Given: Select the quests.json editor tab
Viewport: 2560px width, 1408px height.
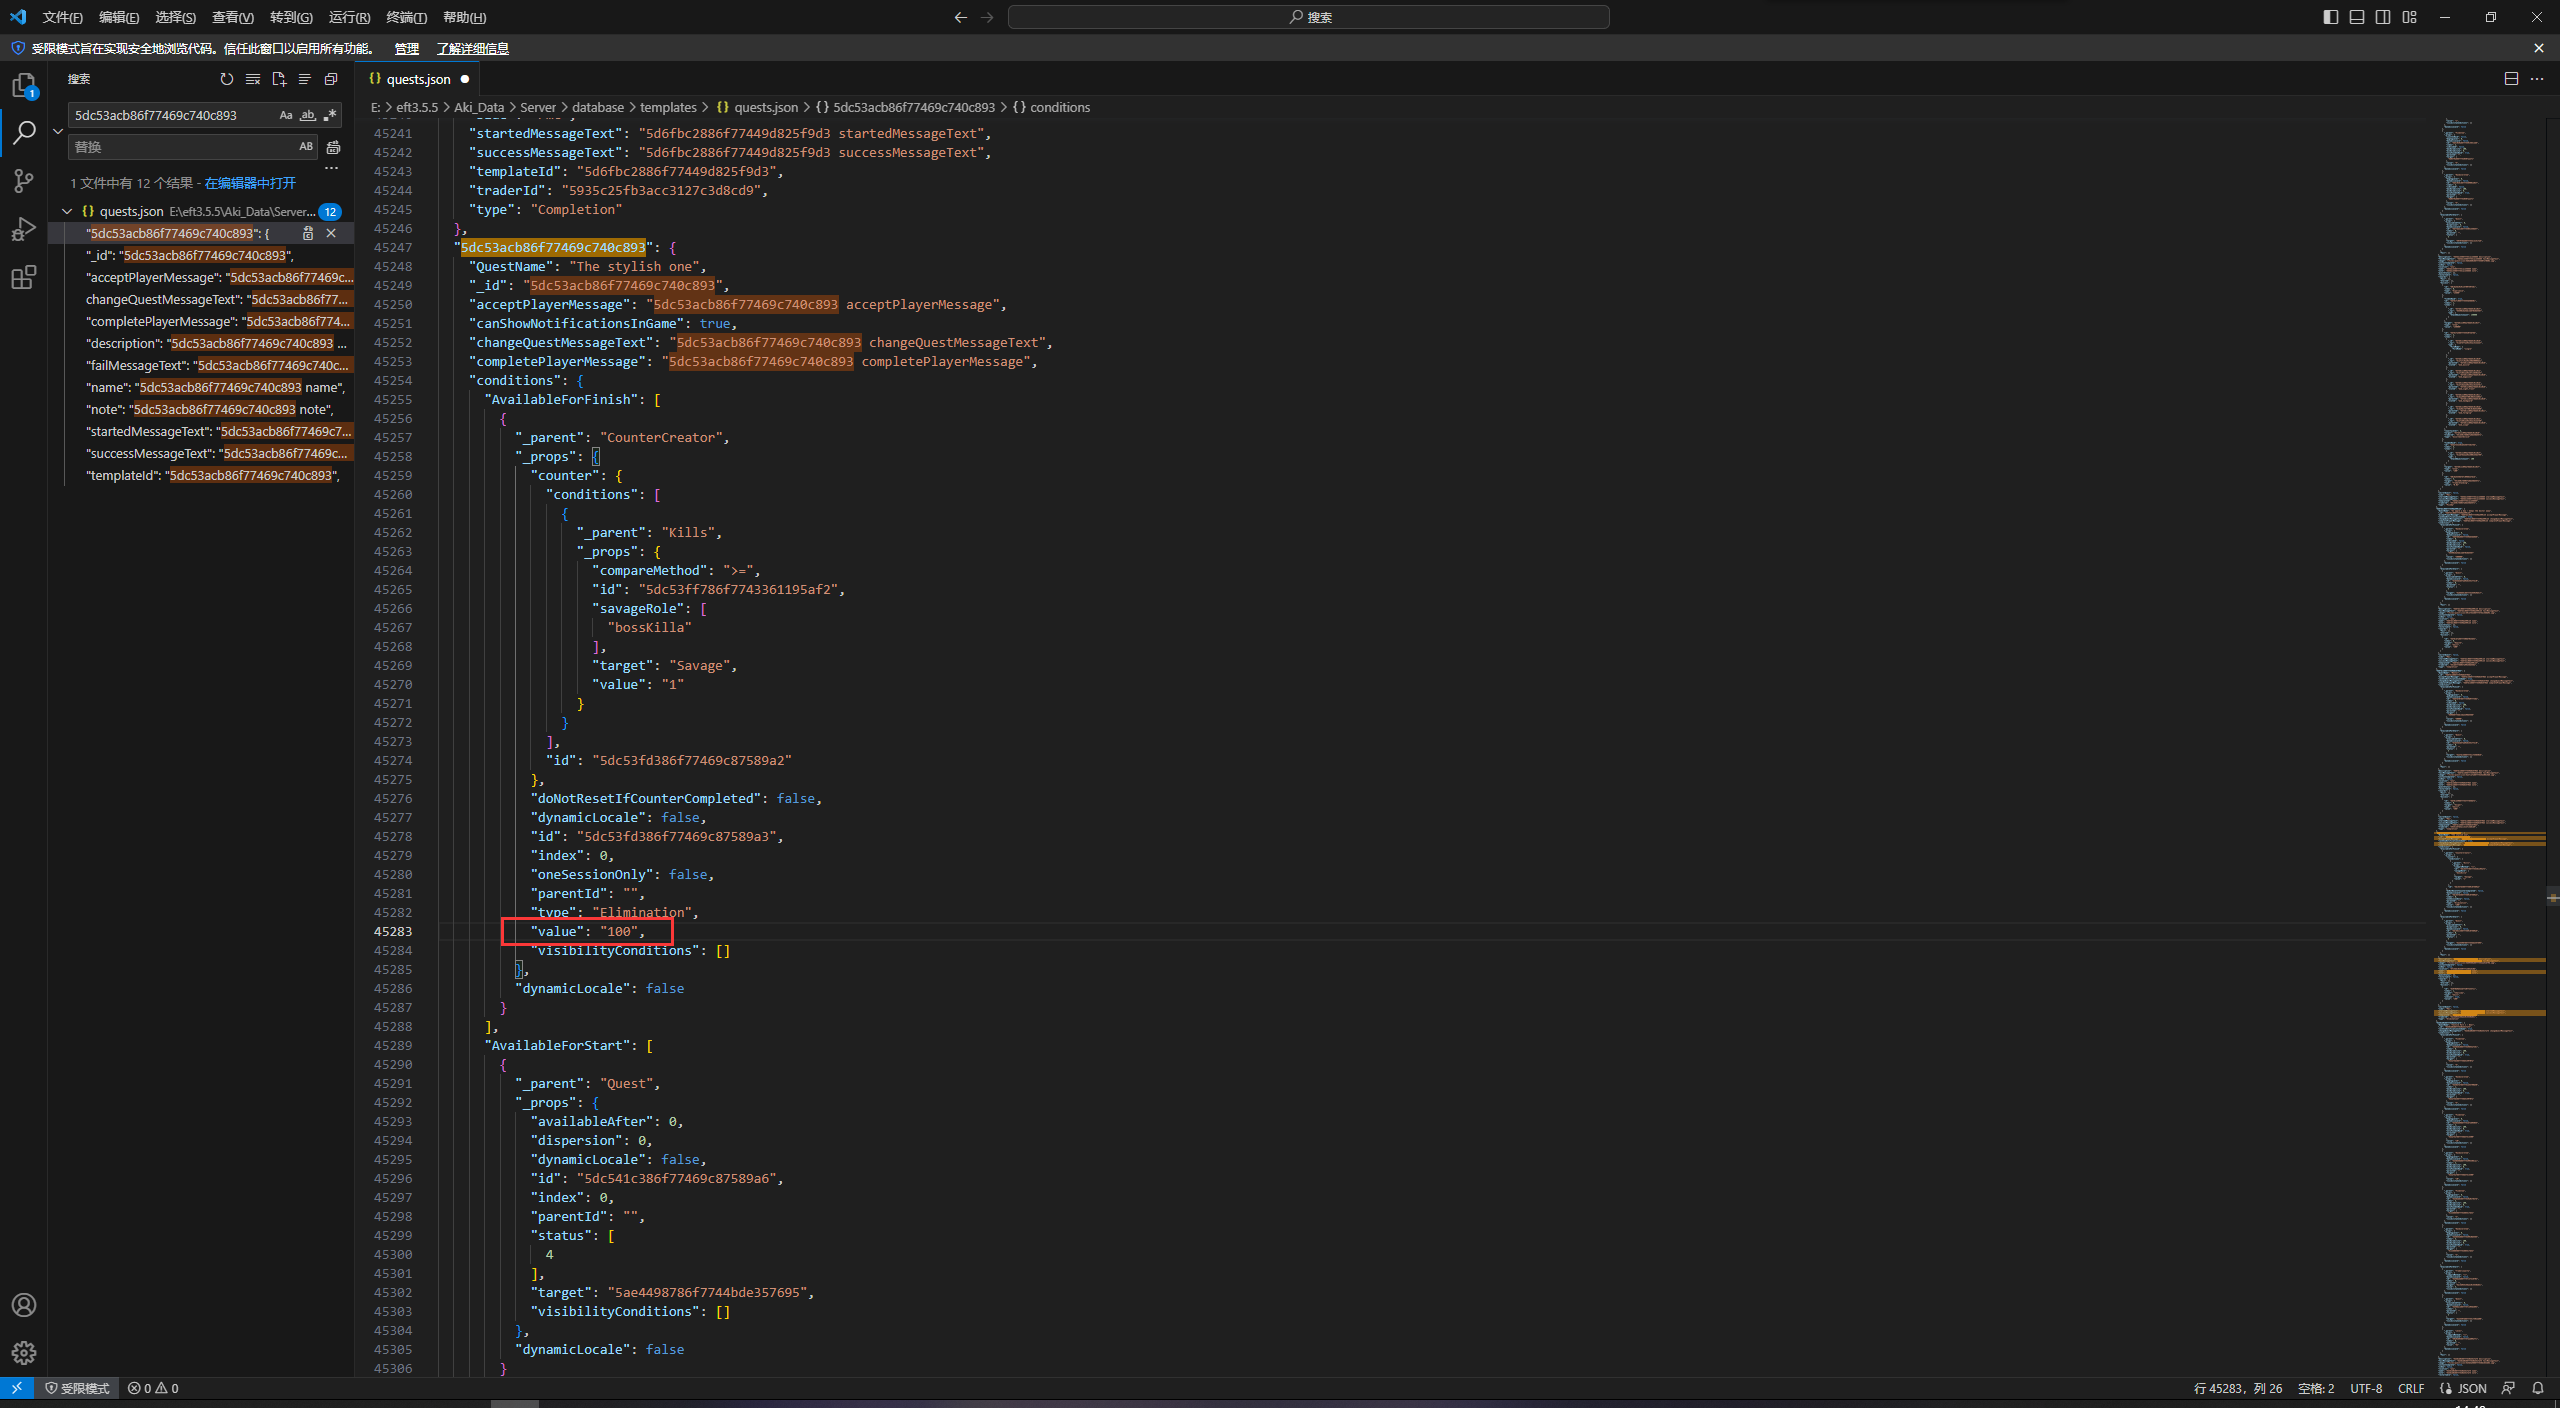Looking at the screenshot, I should coord(418,79).
